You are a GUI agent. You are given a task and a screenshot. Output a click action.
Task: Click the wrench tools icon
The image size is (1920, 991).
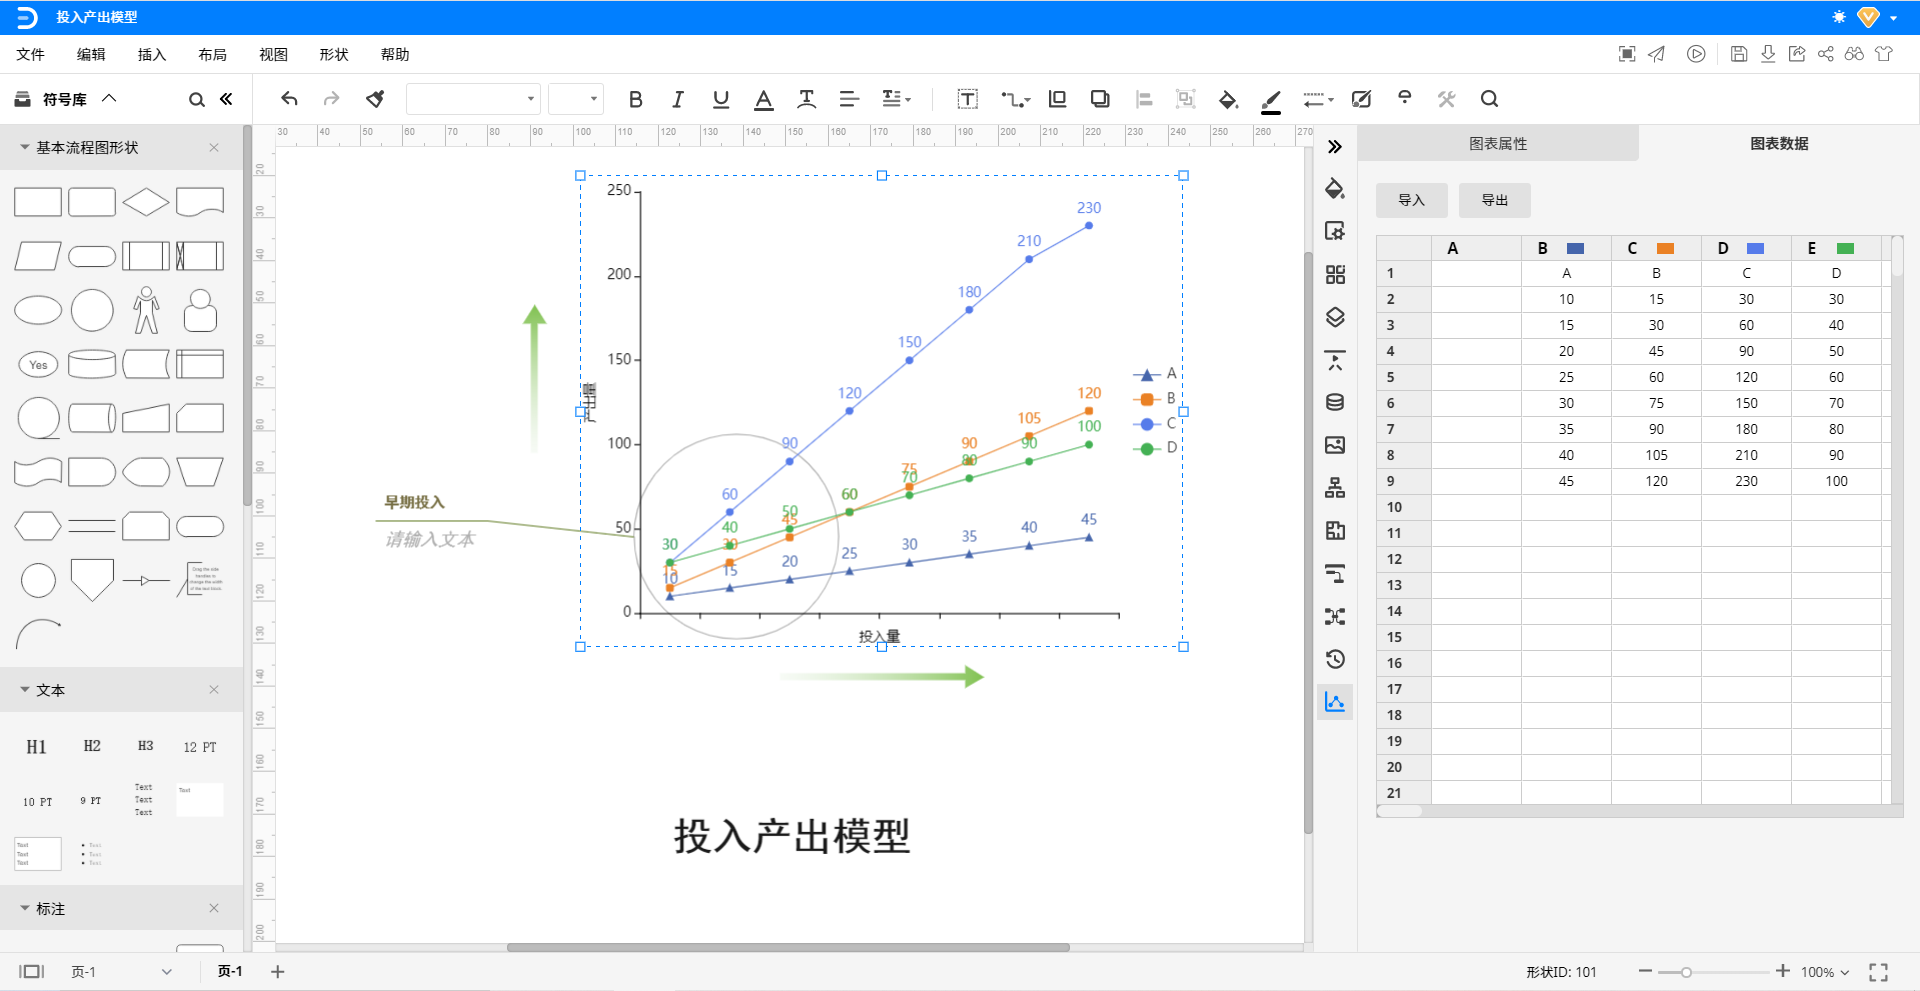click(1446, 99)
